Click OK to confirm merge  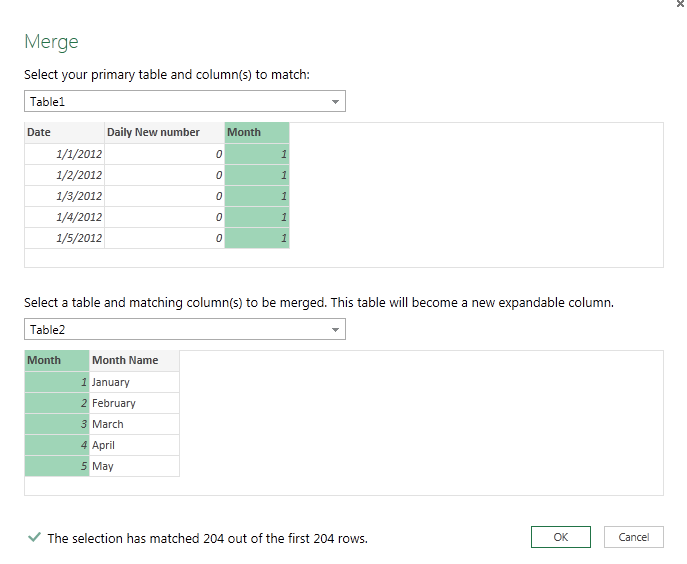pyautogui.click(x=561, y=537)
